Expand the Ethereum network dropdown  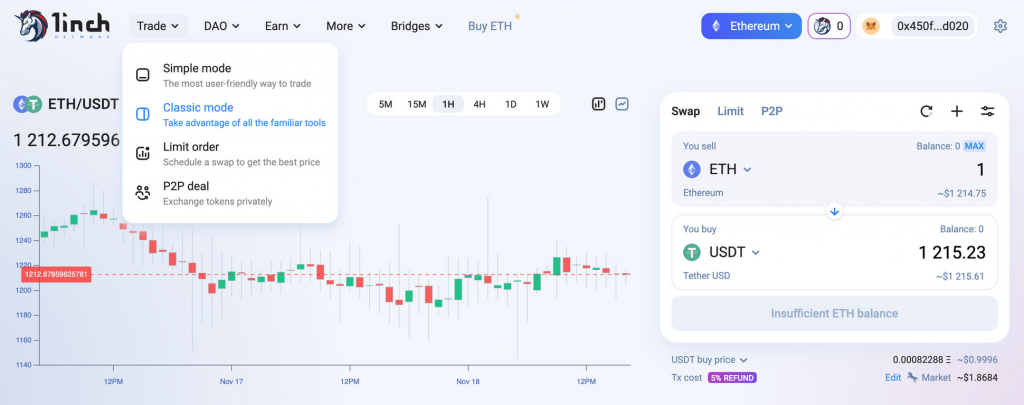751,26
